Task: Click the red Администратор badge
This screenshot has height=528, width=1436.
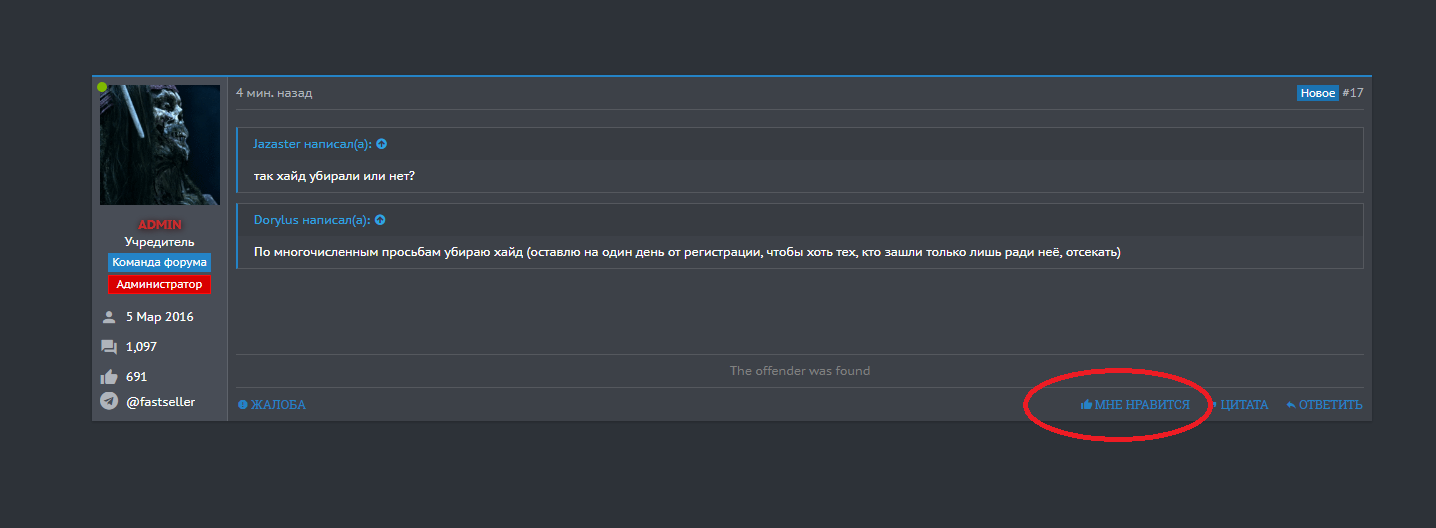Action: (x=160, y=284)
